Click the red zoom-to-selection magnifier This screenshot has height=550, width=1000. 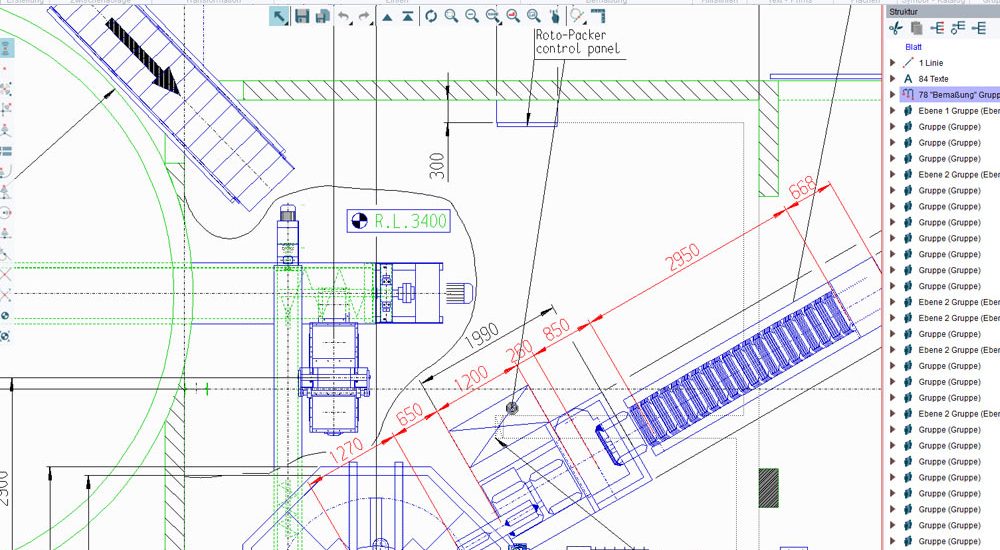click(x=513, y=16)
